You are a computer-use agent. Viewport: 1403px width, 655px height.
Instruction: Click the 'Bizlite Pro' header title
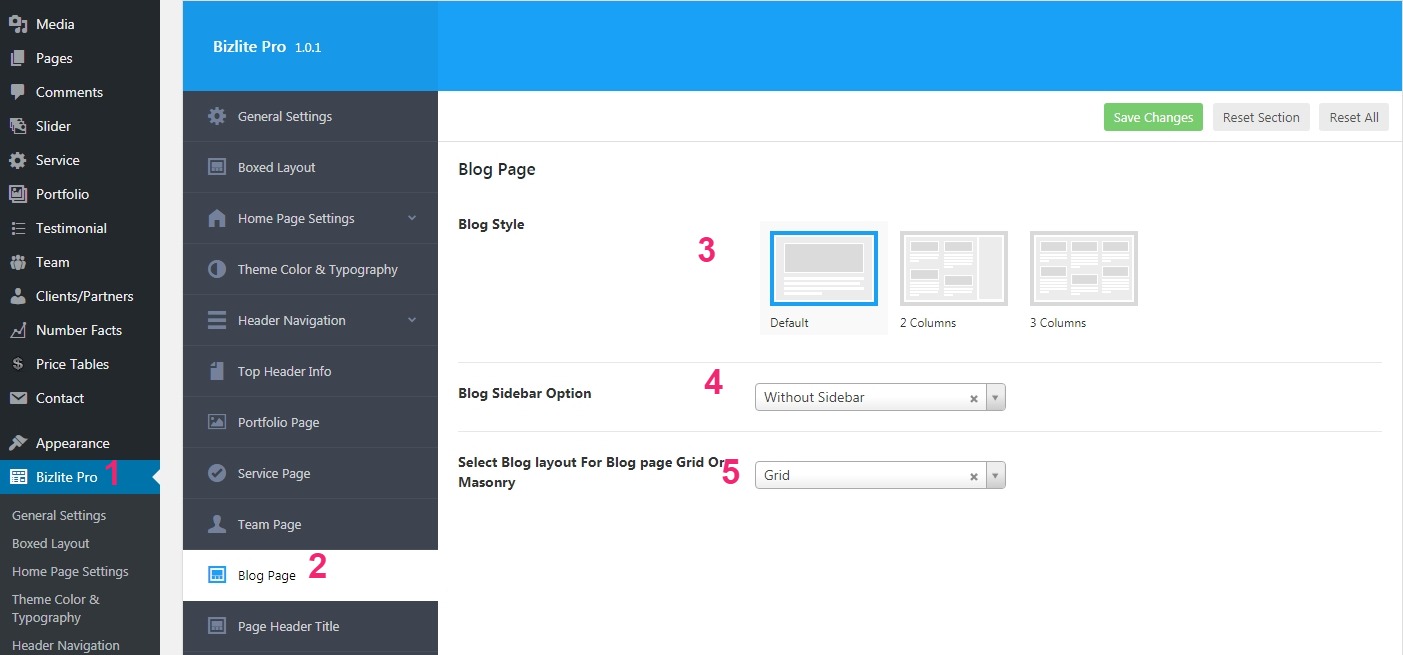point(250,47)
